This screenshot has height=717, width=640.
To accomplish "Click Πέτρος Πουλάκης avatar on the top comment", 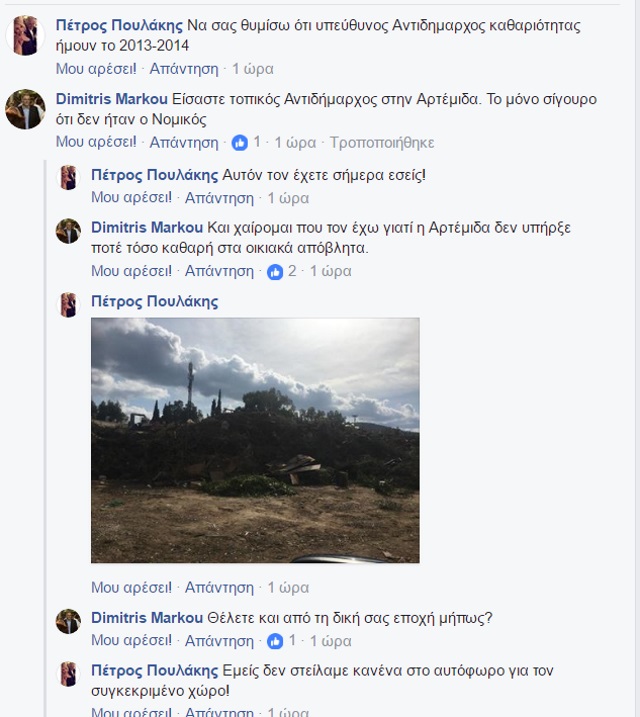I will point(25,37).
